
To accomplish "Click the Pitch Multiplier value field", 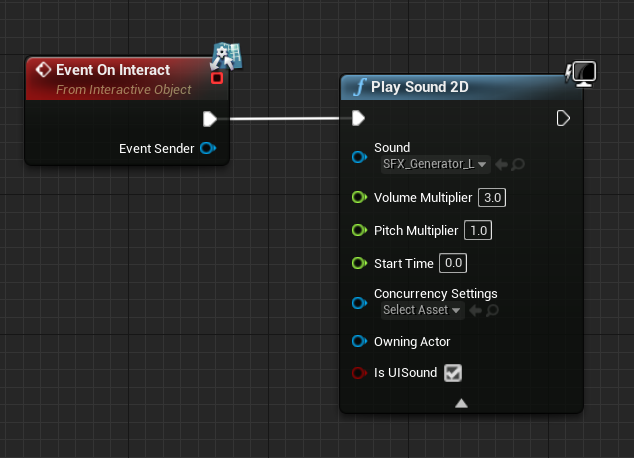I will coord(478,230).
